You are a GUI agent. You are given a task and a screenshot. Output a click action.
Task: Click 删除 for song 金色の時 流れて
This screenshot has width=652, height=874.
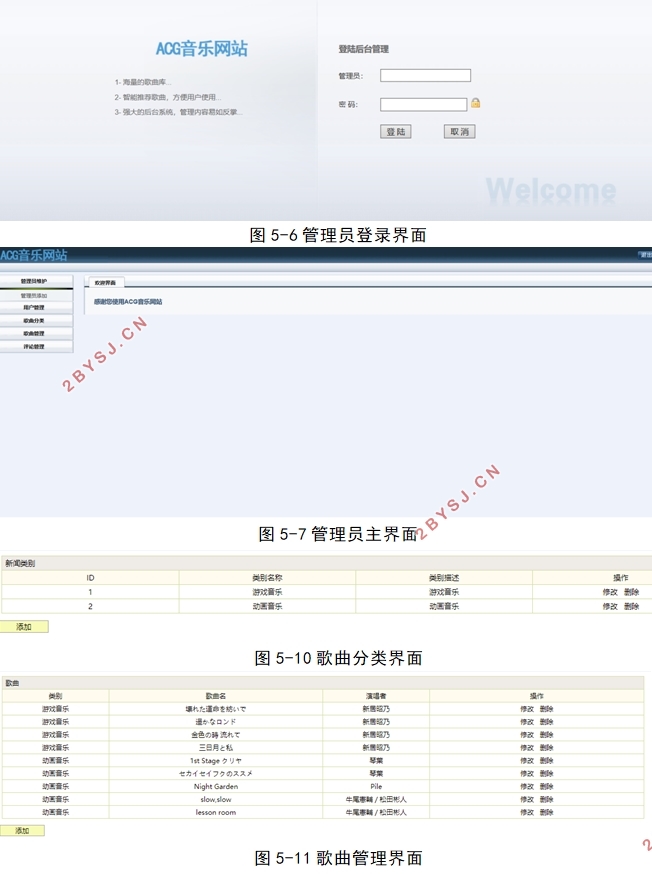[547, 735]
